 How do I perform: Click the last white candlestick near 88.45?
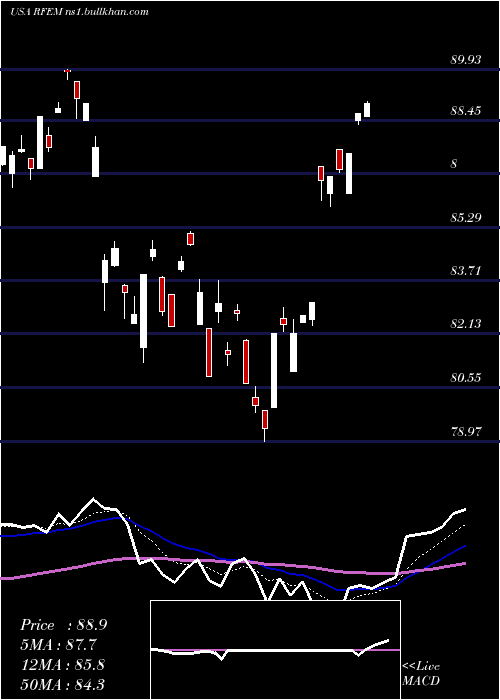tap(367, 109)
